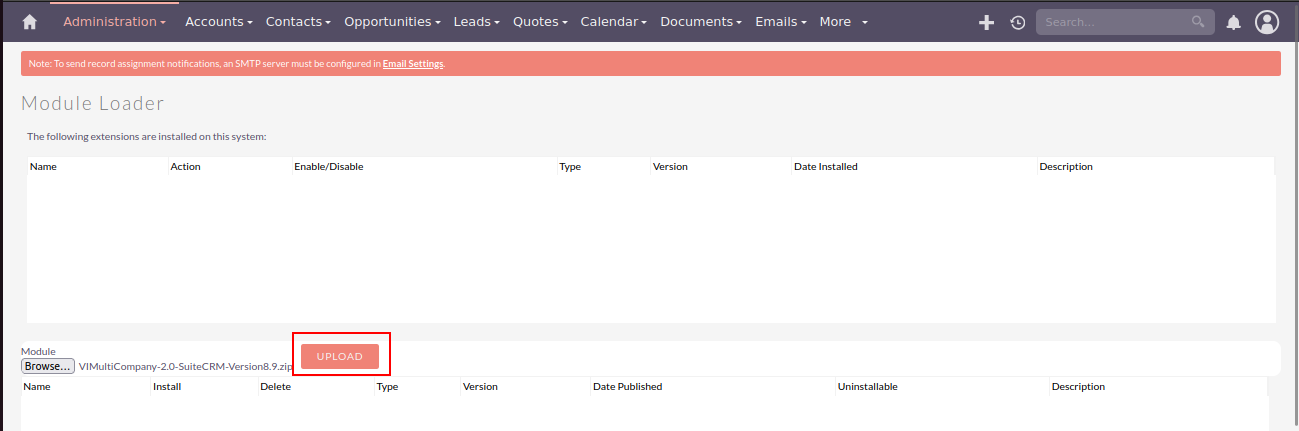Open the Calendar menu
Viewport: 1299px width, 431px height.
point(613,22)
